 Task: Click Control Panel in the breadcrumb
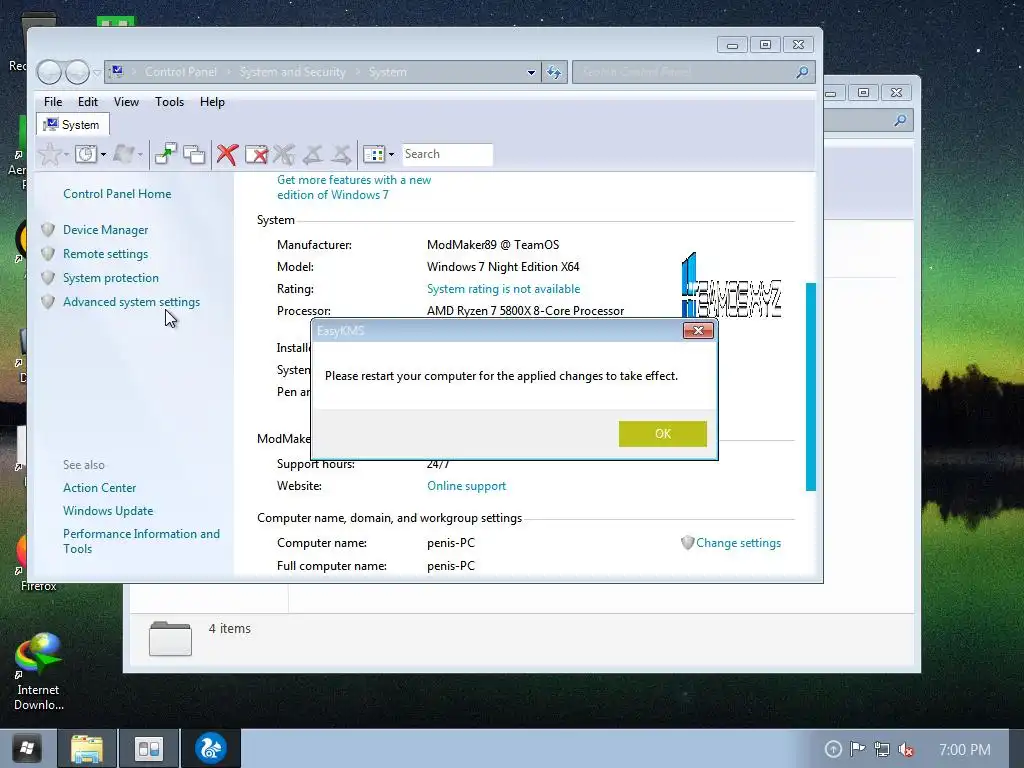click(x=181, y=72)
